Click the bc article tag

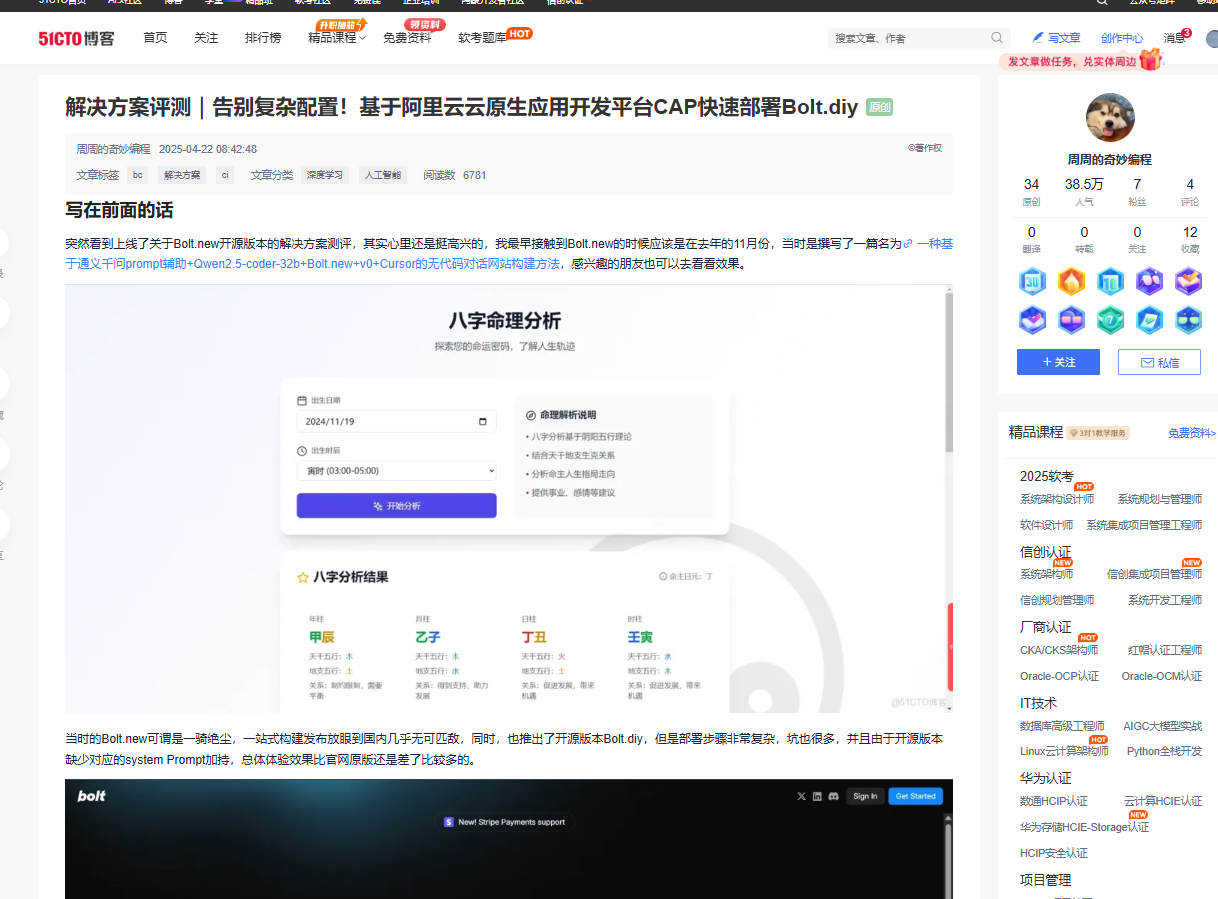coord(138,175)
